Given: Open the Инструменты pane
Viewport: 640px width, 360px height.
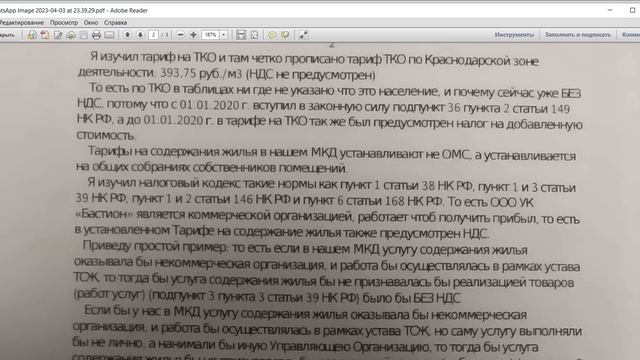Looking at the screenshot, I should pyautogui.click(x=514, y=35).
